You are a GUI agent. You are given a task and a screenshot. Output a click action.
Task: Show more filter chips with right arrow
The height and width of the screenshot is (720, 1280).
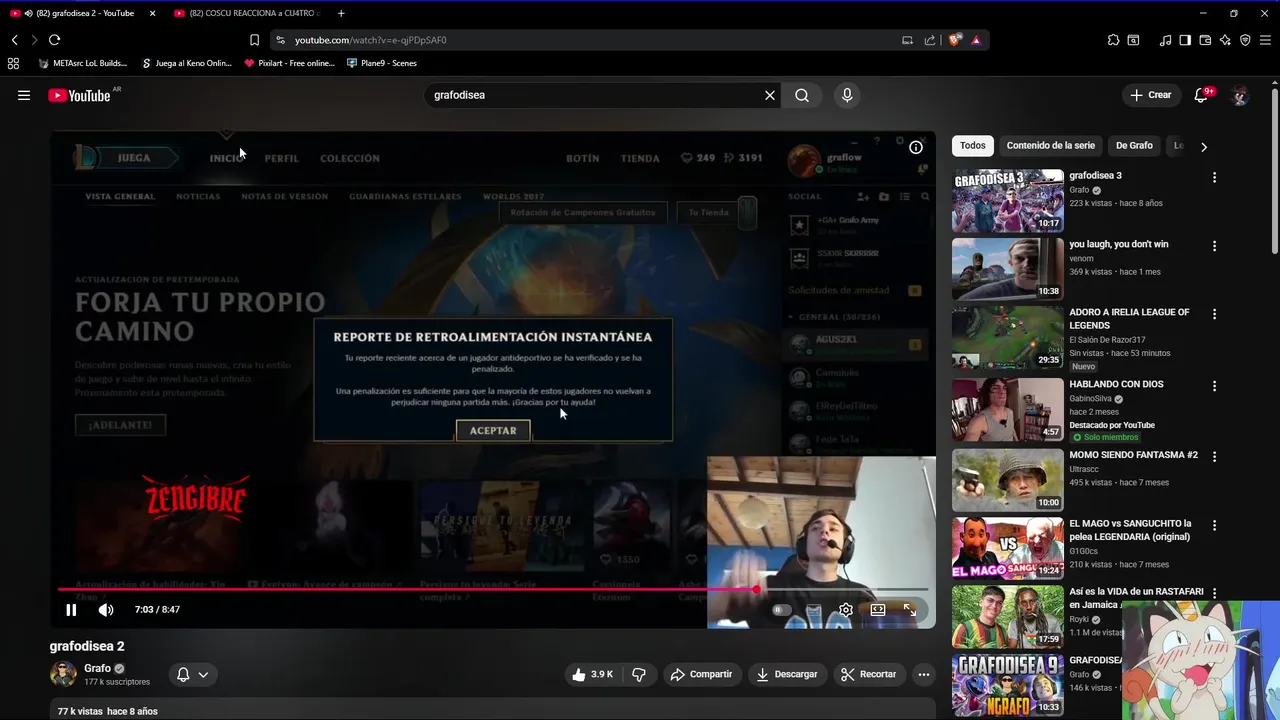pos(1204,146)
